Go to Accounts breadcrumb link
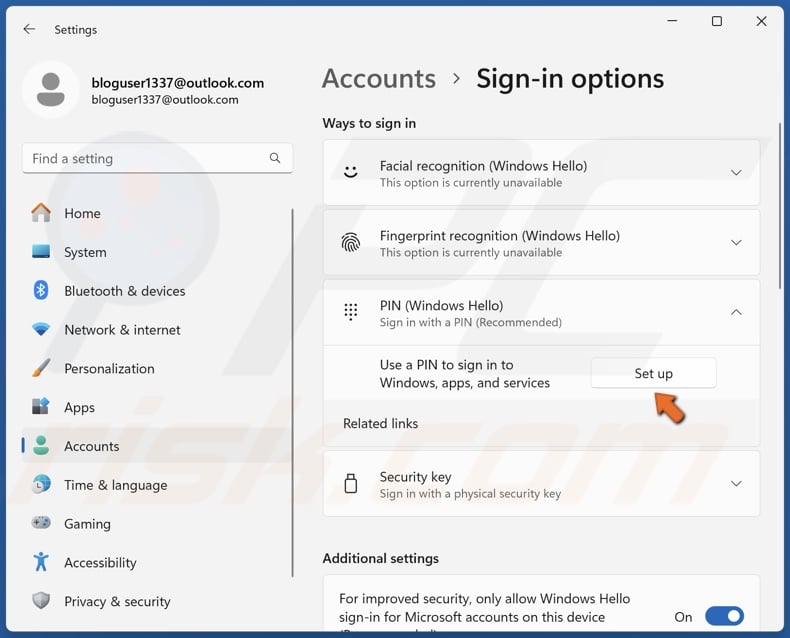 [x=379, y=78]
